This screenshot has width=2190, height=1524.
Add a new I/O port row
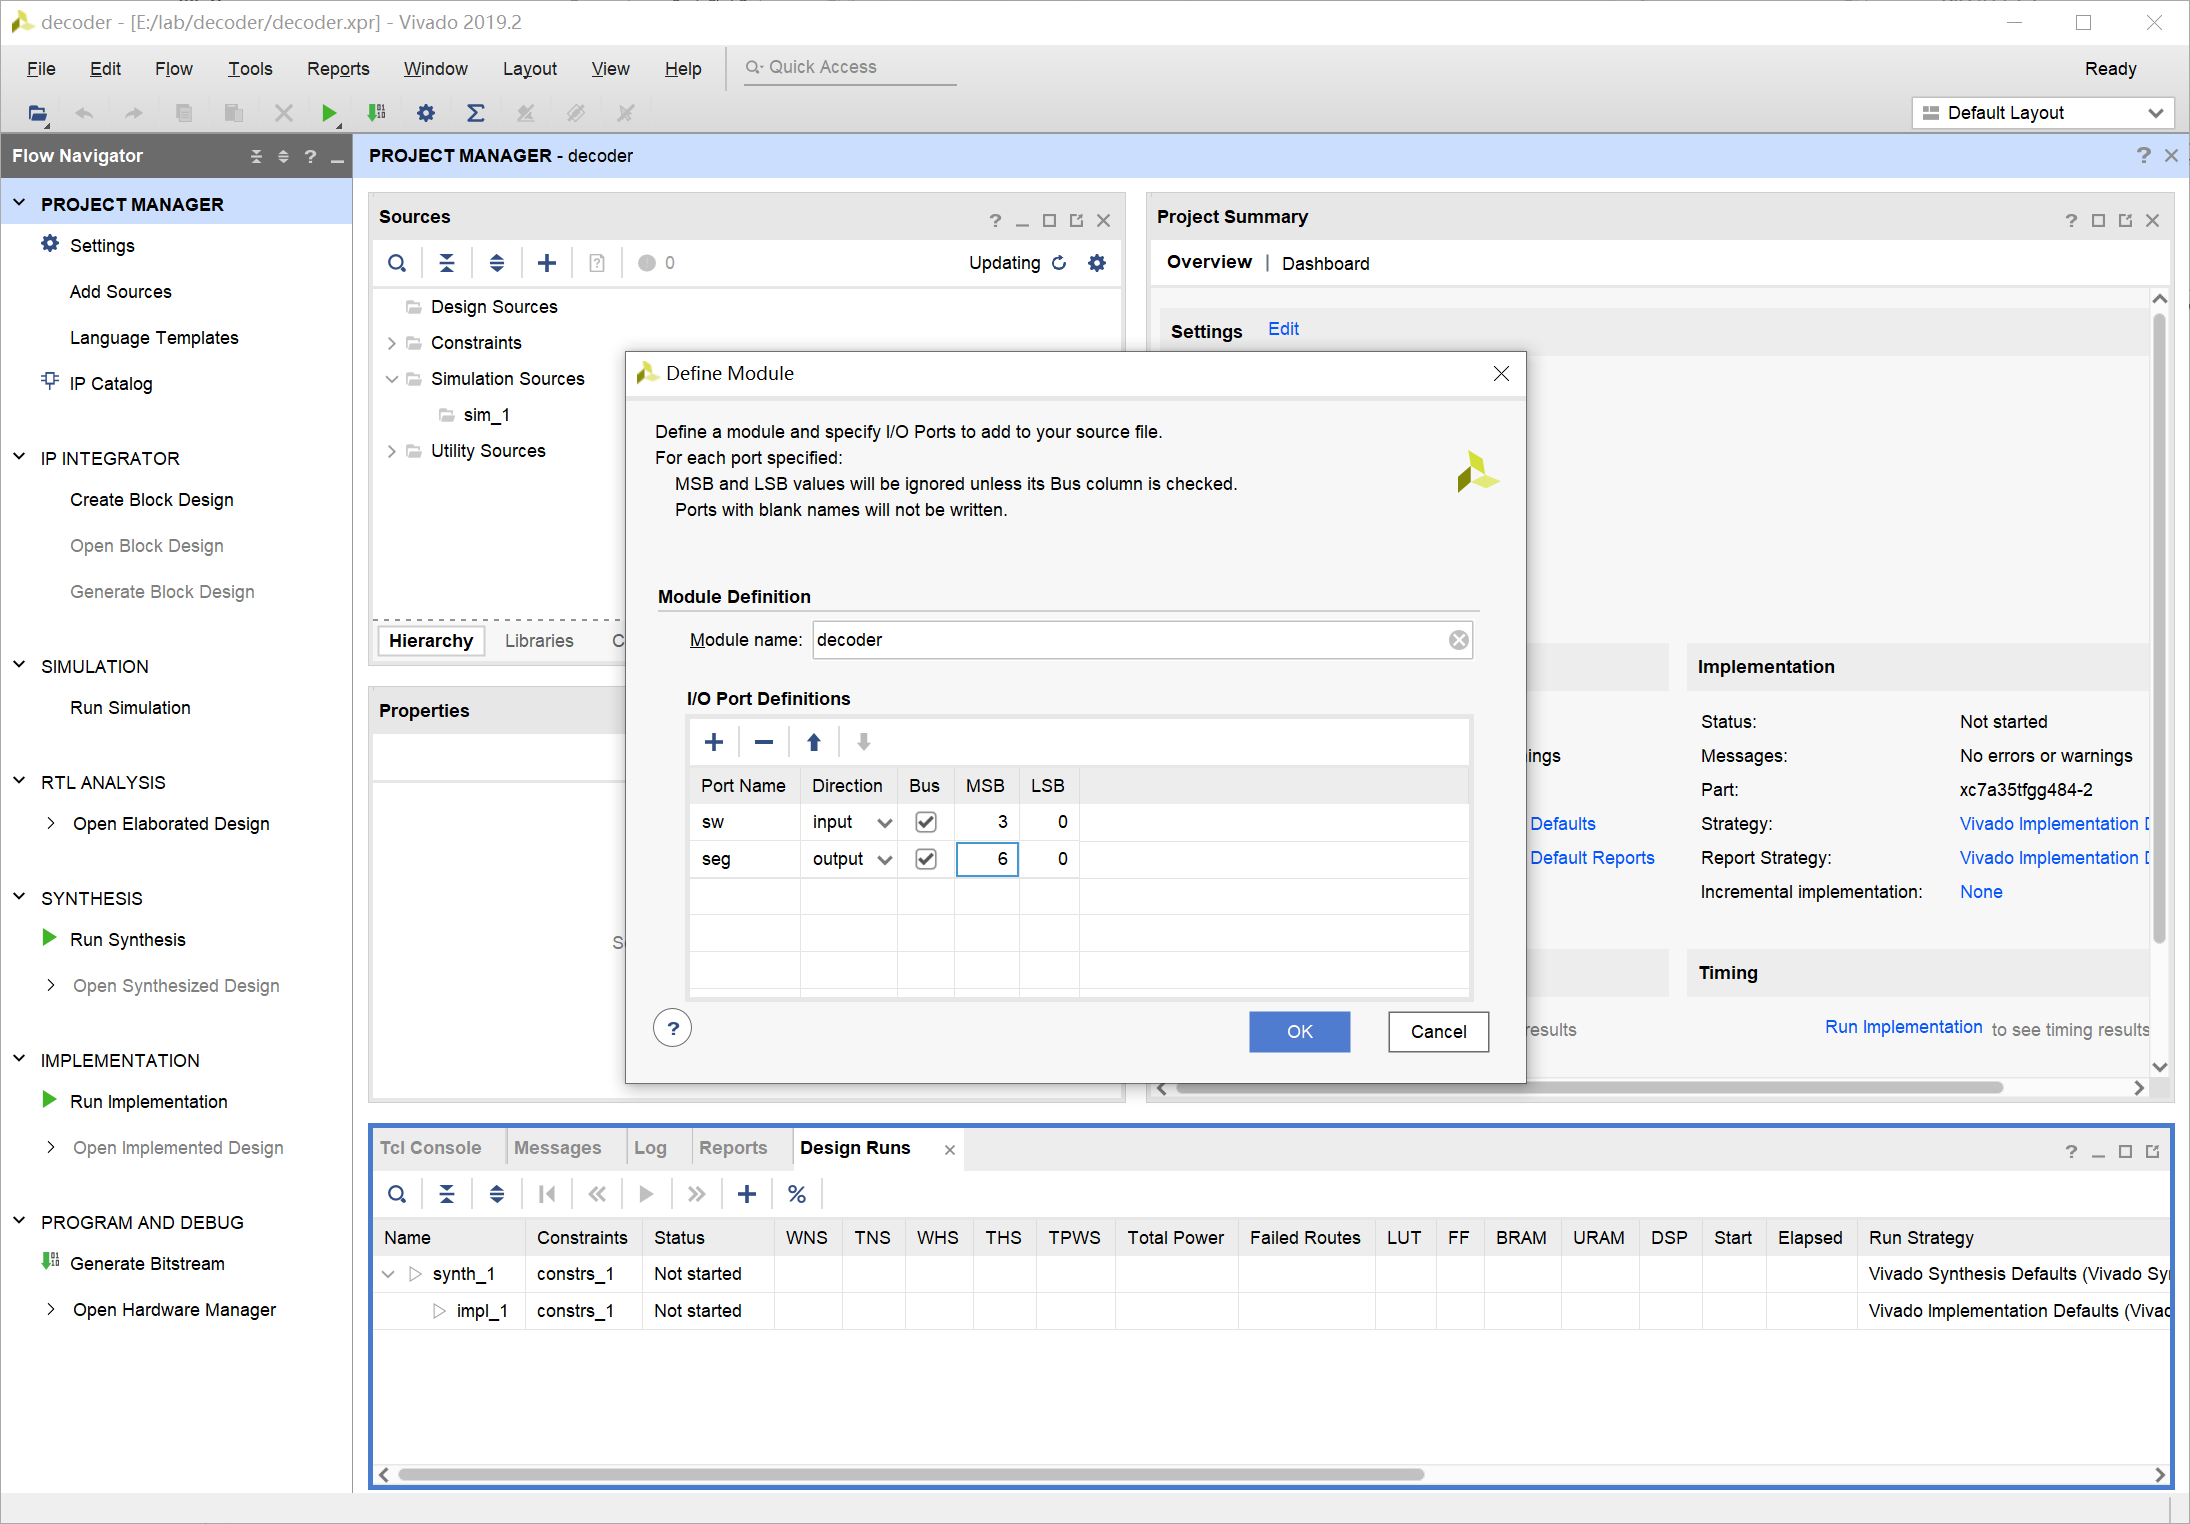point(713,742)
